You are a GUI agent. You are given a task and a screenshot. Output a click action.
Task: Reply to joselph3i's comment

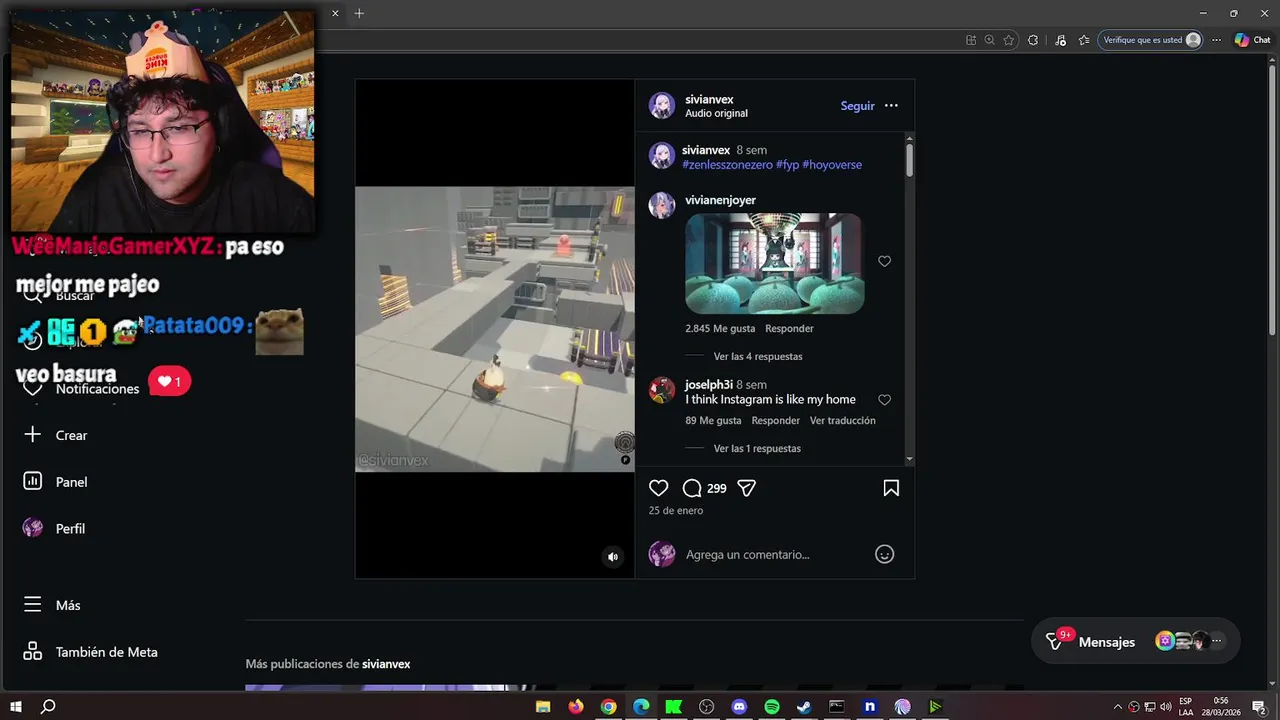(775, 421)
